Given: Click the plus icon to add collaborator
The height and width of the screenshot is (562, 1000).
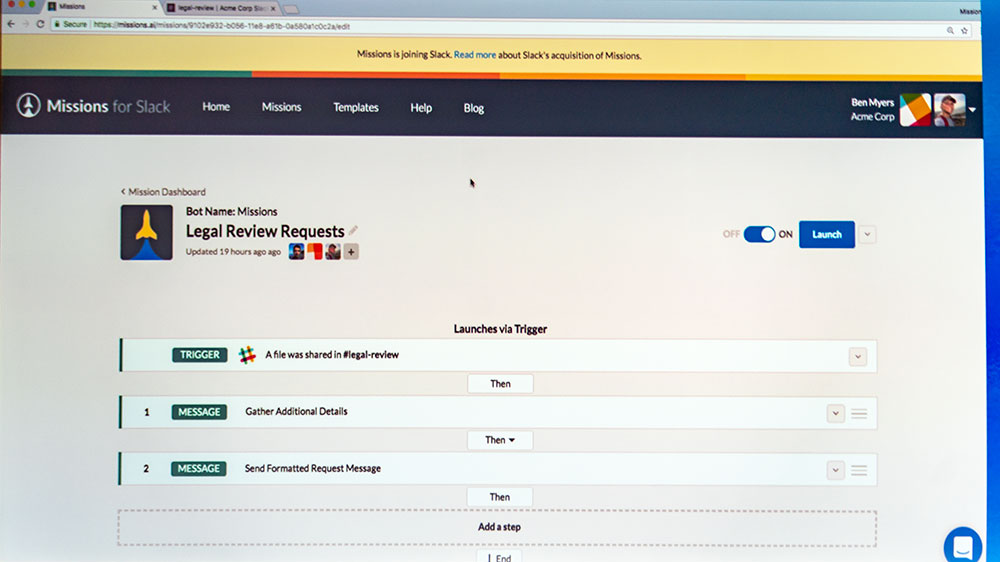Looking at the screenshot, I should (x=351, y=252).
